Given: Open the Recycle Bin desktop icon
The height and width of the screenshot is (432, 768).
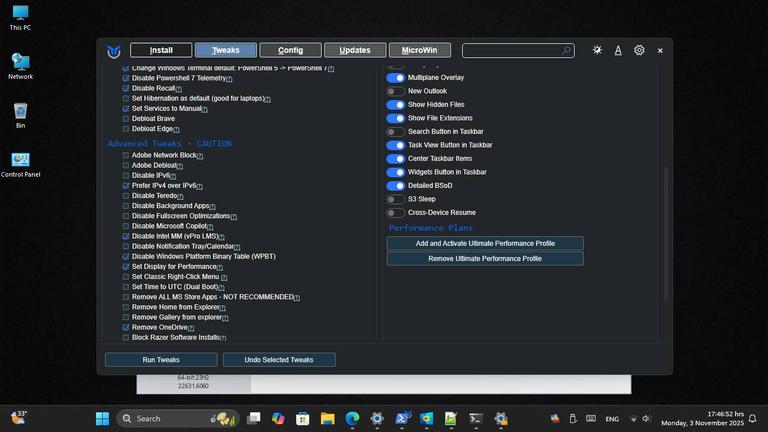Looking at the screenshot, I should pos(20,116).
